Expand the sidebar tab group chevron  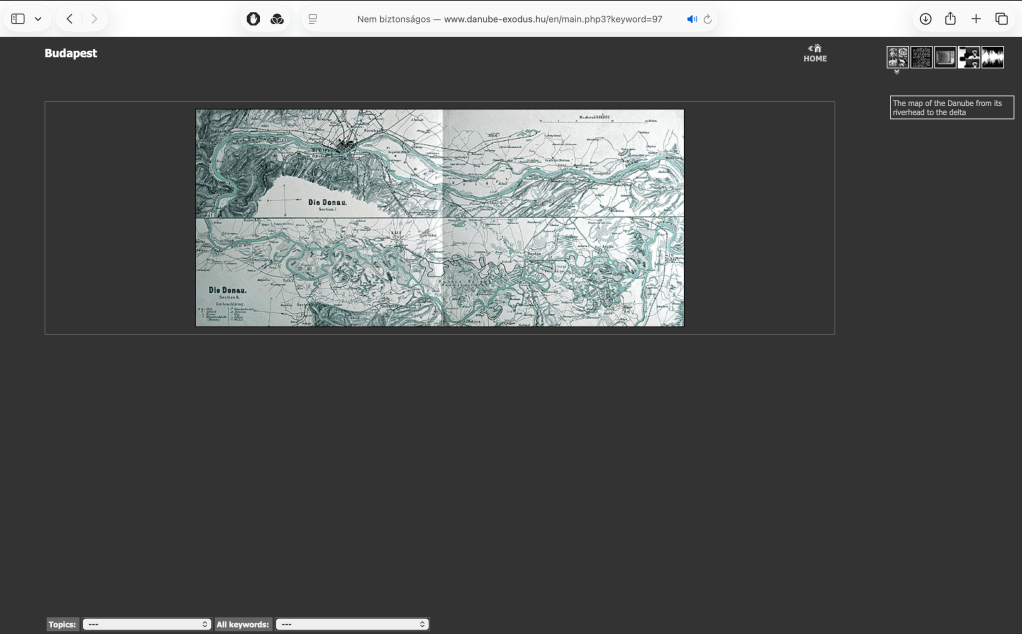point(38,19)
